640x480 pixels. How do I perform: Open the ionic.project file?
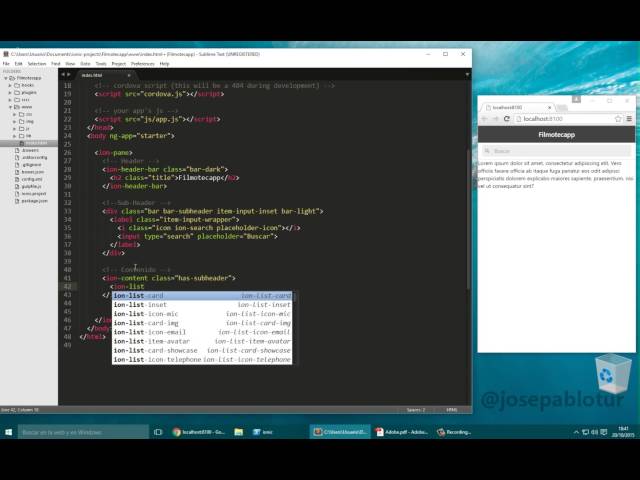pyautogui.click(x=33, y=193)
